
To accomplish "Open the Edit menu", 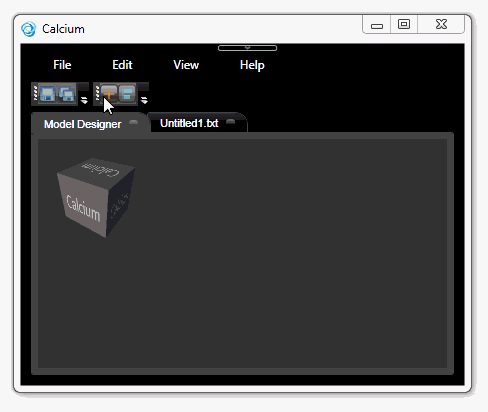I will [x=122, y=65].
